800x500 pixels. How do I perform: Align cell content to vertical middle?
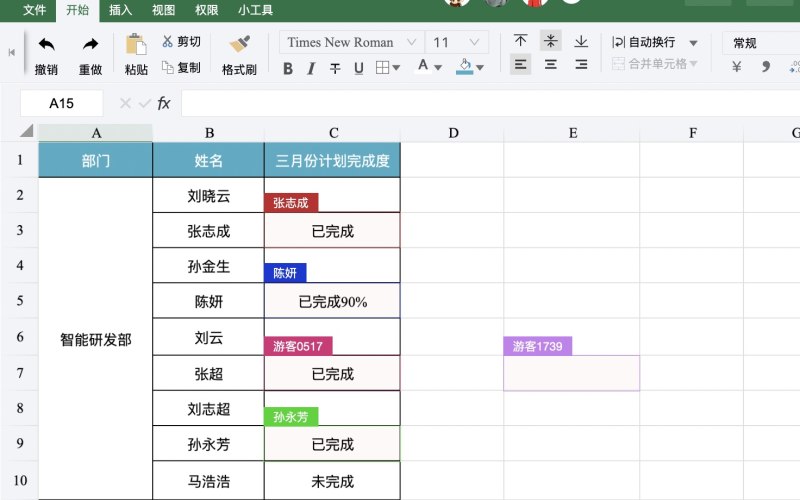coord(551,41)
